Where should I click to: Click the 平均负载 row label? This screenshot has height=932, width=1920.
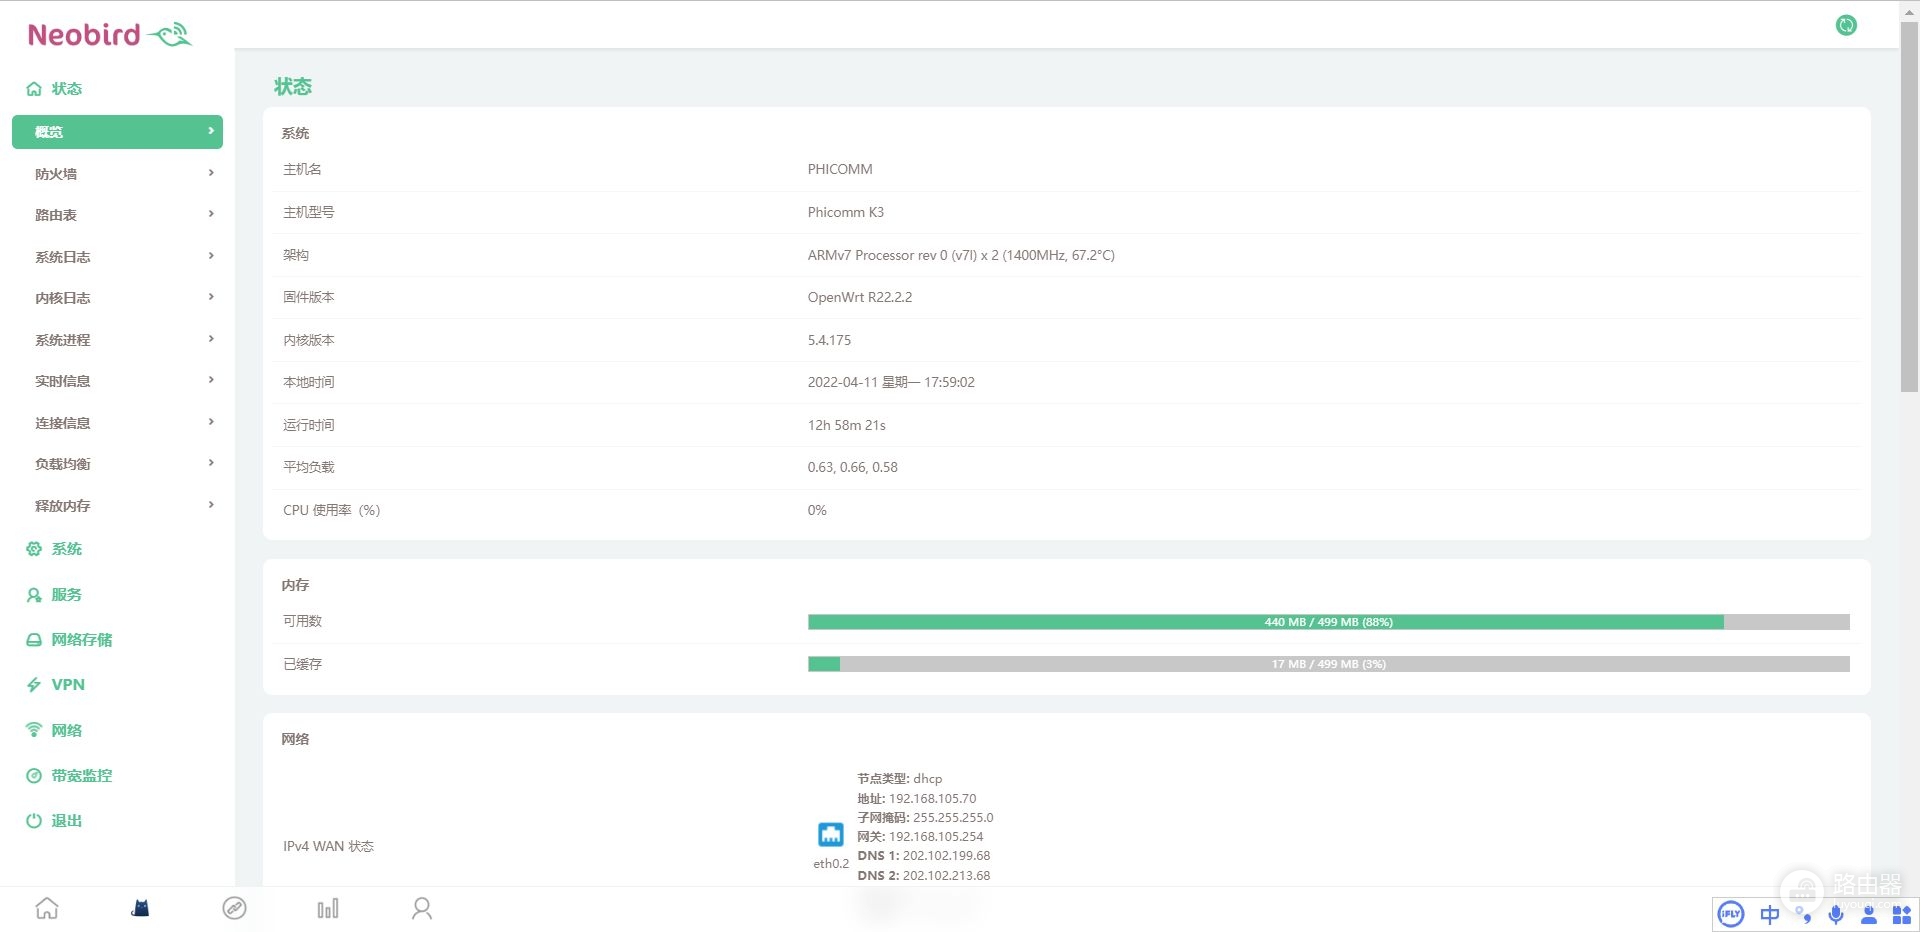[309, 467]
